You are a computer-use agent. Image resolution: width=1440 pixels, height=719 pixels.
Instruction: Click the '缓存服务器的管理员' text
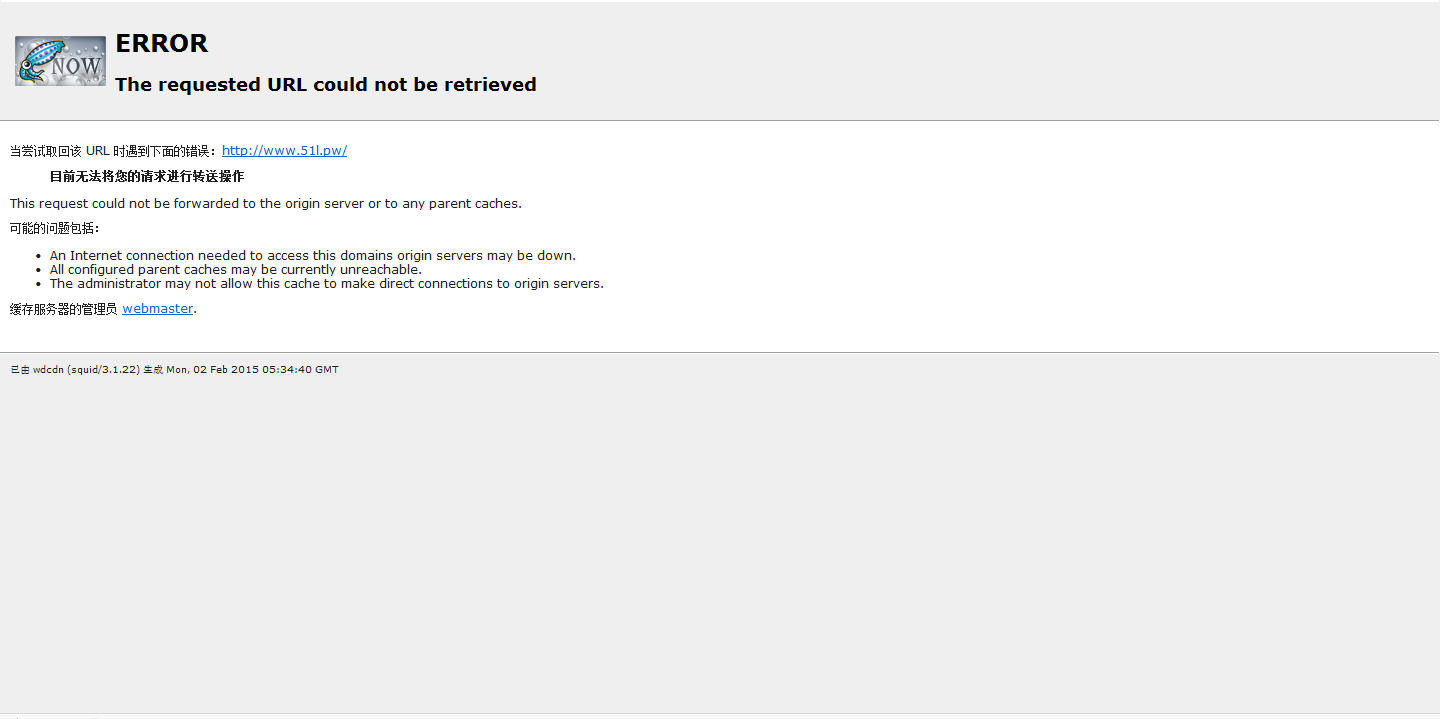(x=63, y=309)
